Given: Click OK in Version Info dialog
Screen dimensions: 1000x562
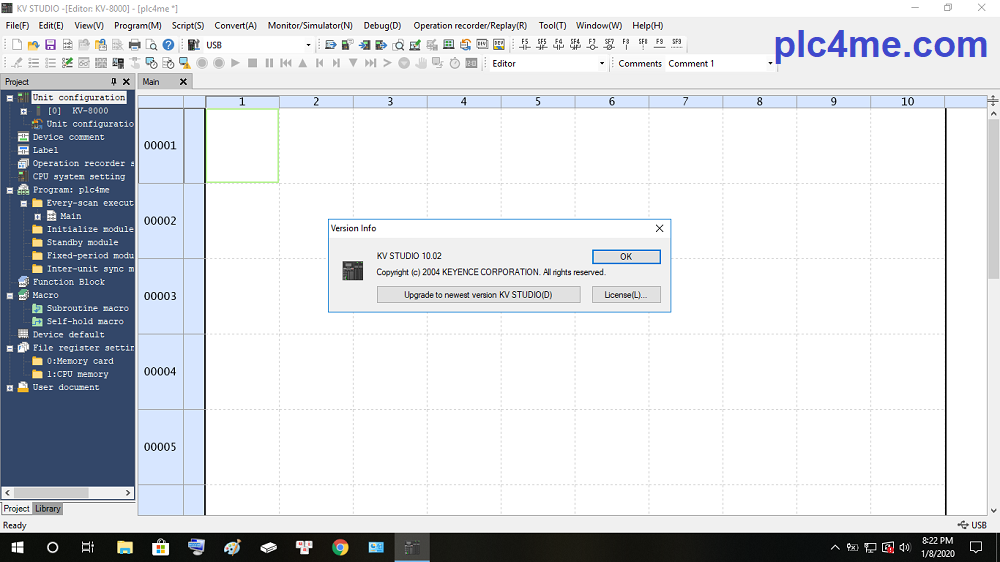Looking at the screenshot, I should pyautogui.click(x=626, y=257).
